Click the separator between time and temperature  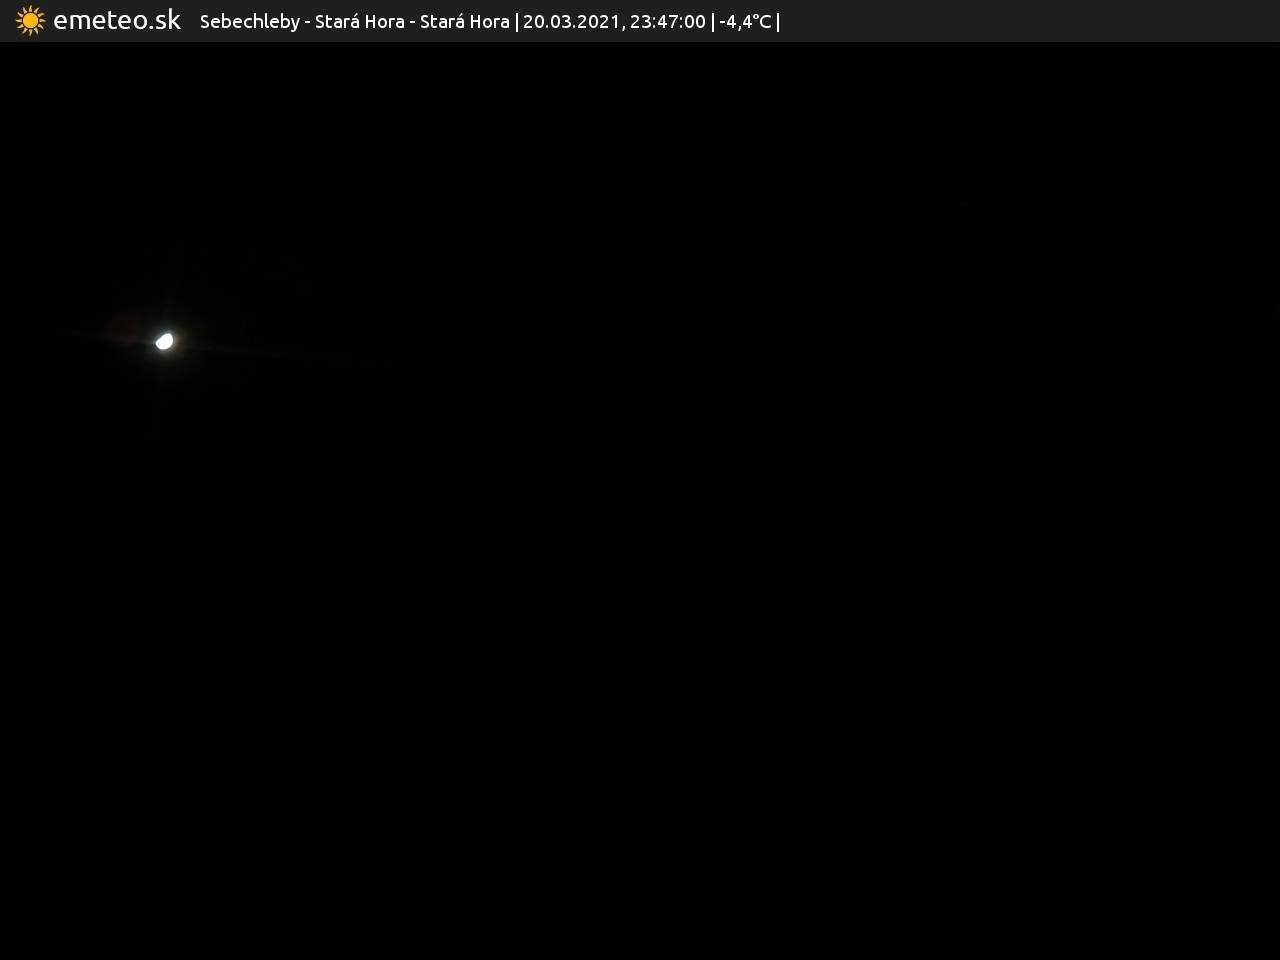click(x=713, y=21)
